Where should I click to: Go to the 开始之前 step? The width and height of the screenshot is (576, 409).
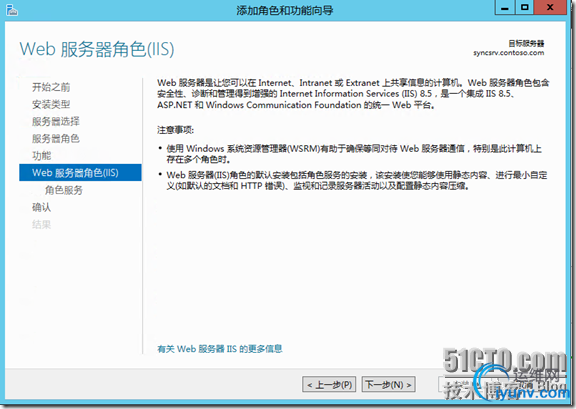[51, 87]
